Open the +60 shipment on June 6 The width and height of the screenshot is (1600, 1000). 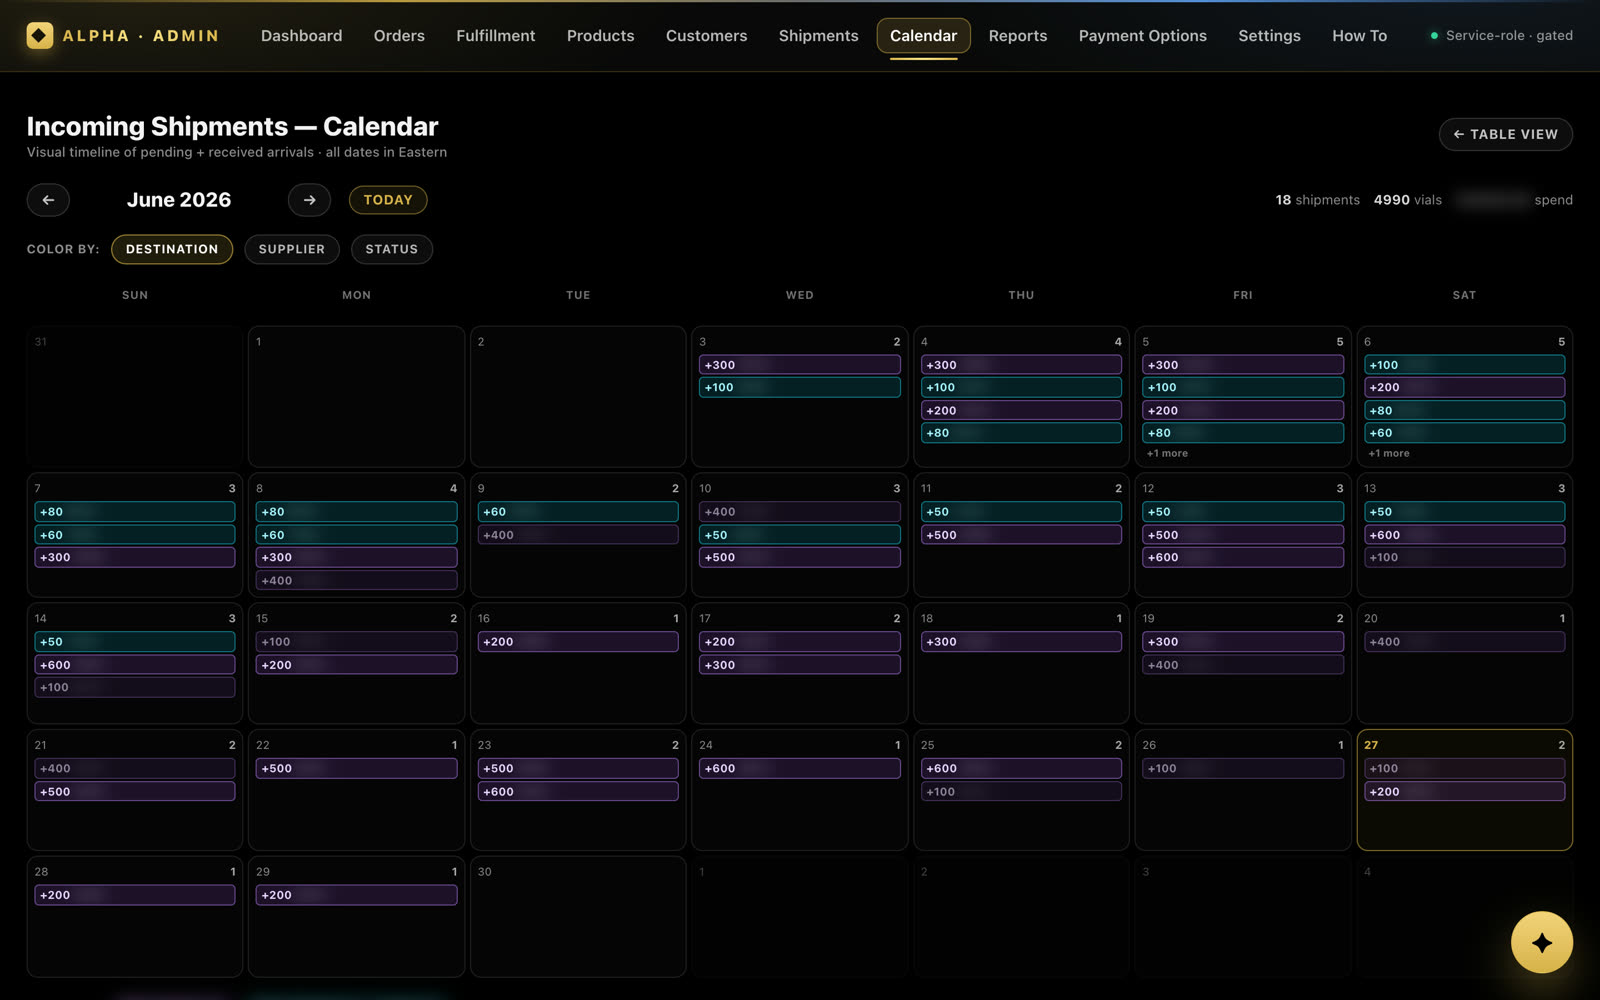click(1464, 433)
